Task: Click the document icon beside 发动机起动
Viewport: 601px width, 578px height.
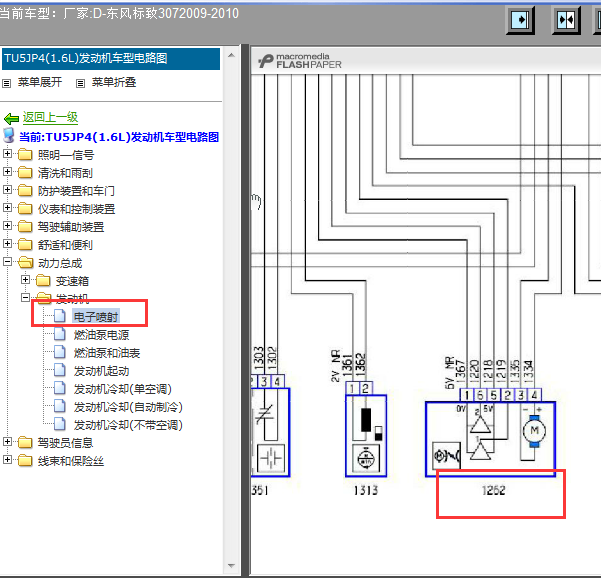Action: [60, 371]
